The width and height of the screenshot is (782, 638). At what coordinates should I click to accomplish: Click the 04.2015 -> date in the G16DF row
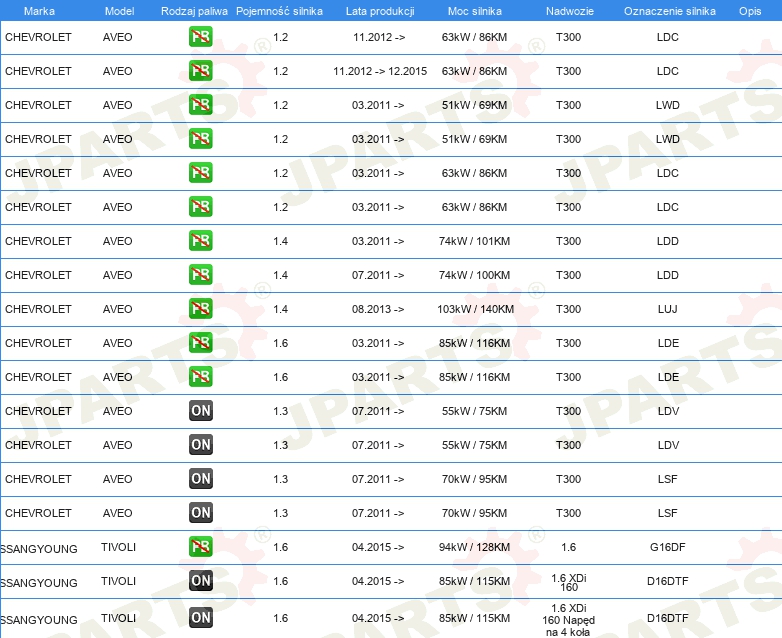[x=378, y=547]
